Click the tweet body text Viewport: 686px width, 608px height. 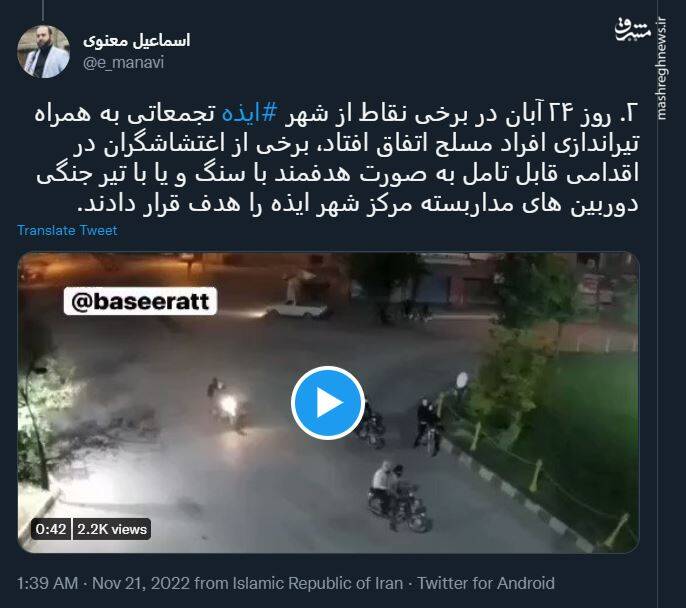coord(337,159)
